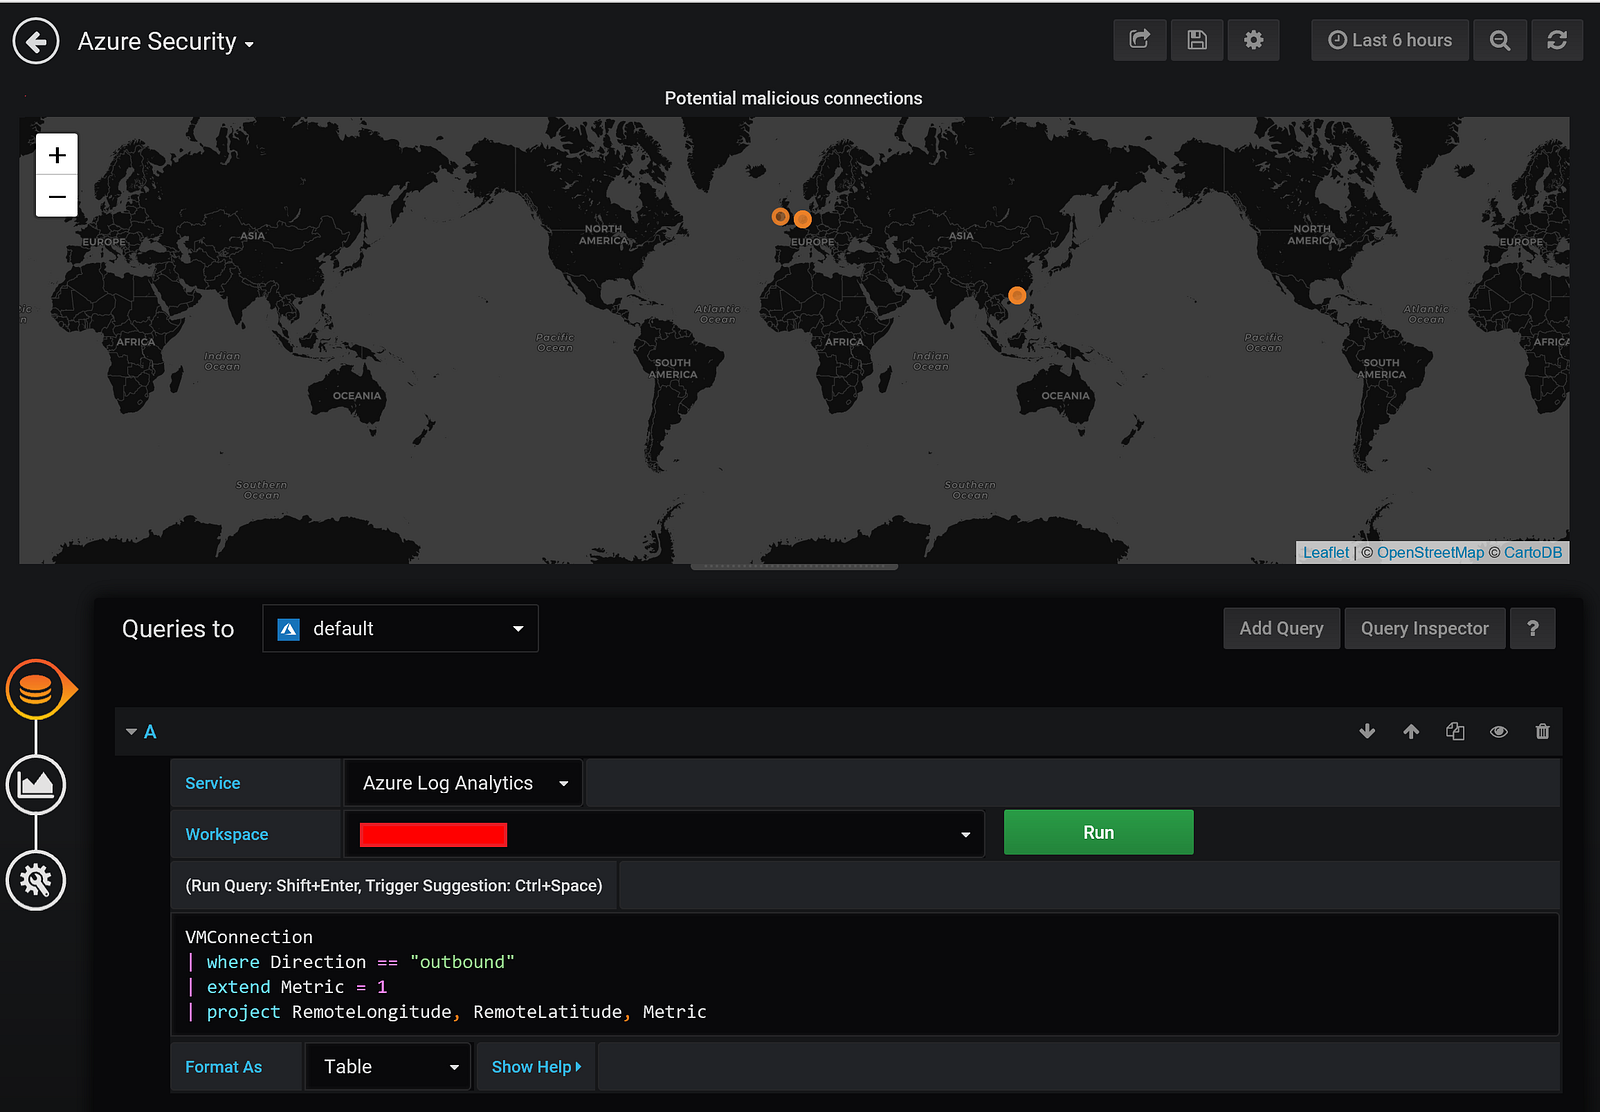The image size is (1600, 1112).
Task: Open the Visualization tab in sidebar
Action: point(36,785)
